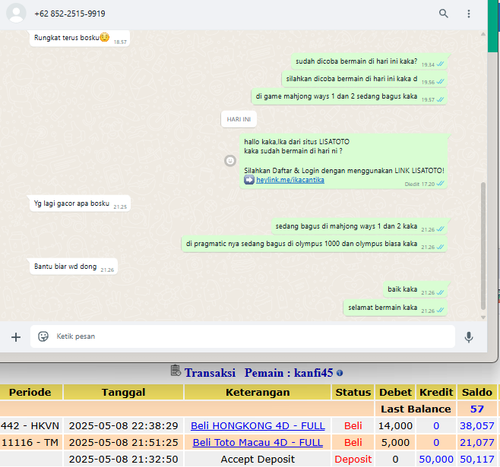The image size is (500, 467).
Task: Open contact profile avatar picture
Action: pyautogui.click(x=16, y=13)
